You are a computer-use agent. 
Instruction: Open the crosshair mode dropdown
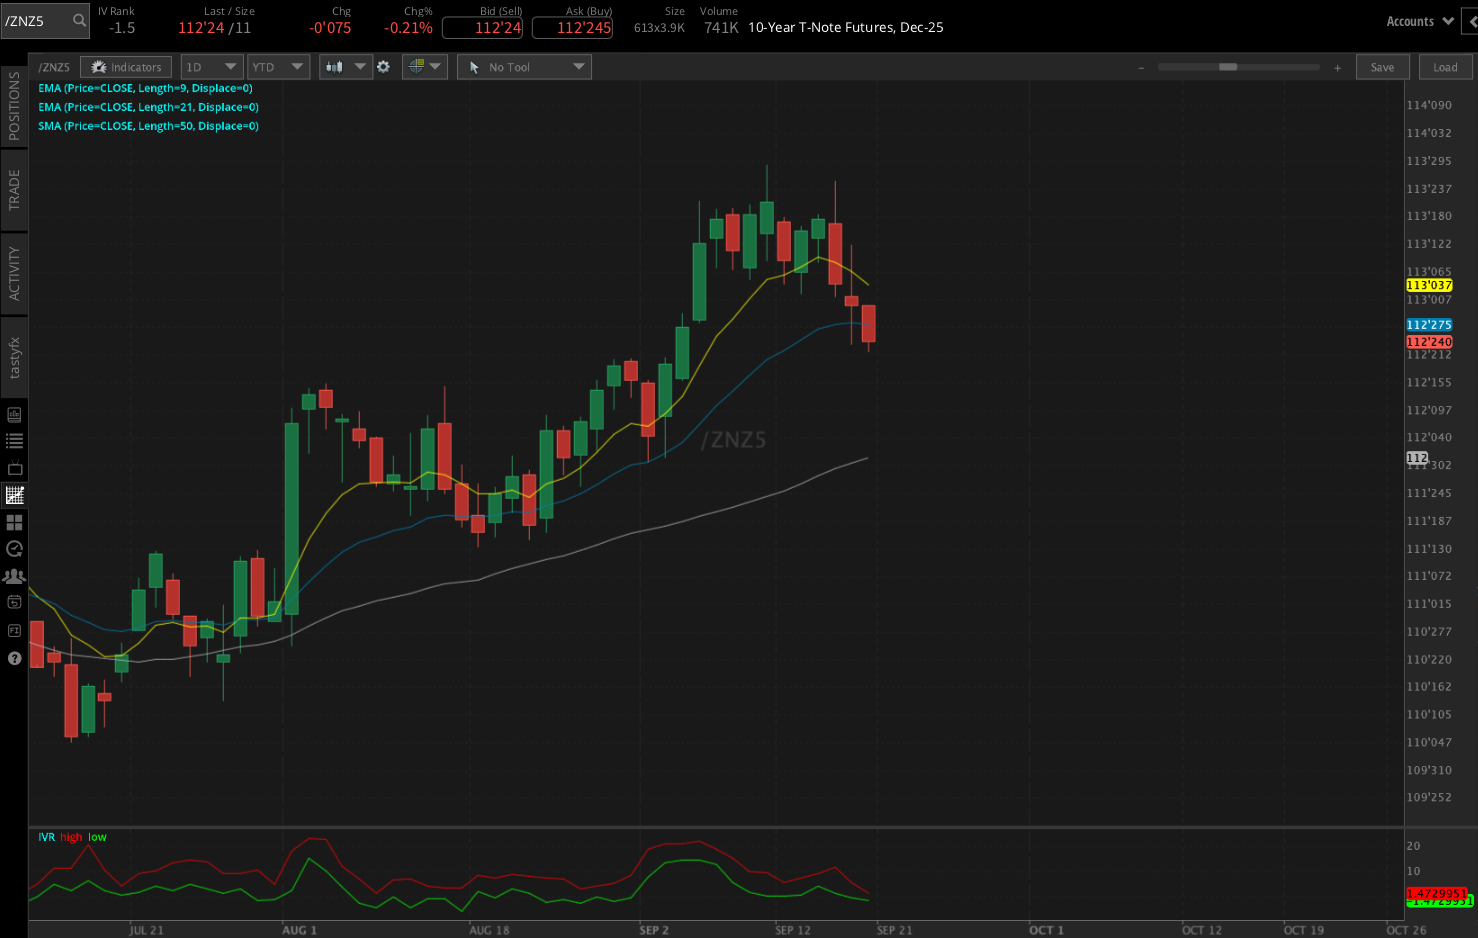pos(424,67)
